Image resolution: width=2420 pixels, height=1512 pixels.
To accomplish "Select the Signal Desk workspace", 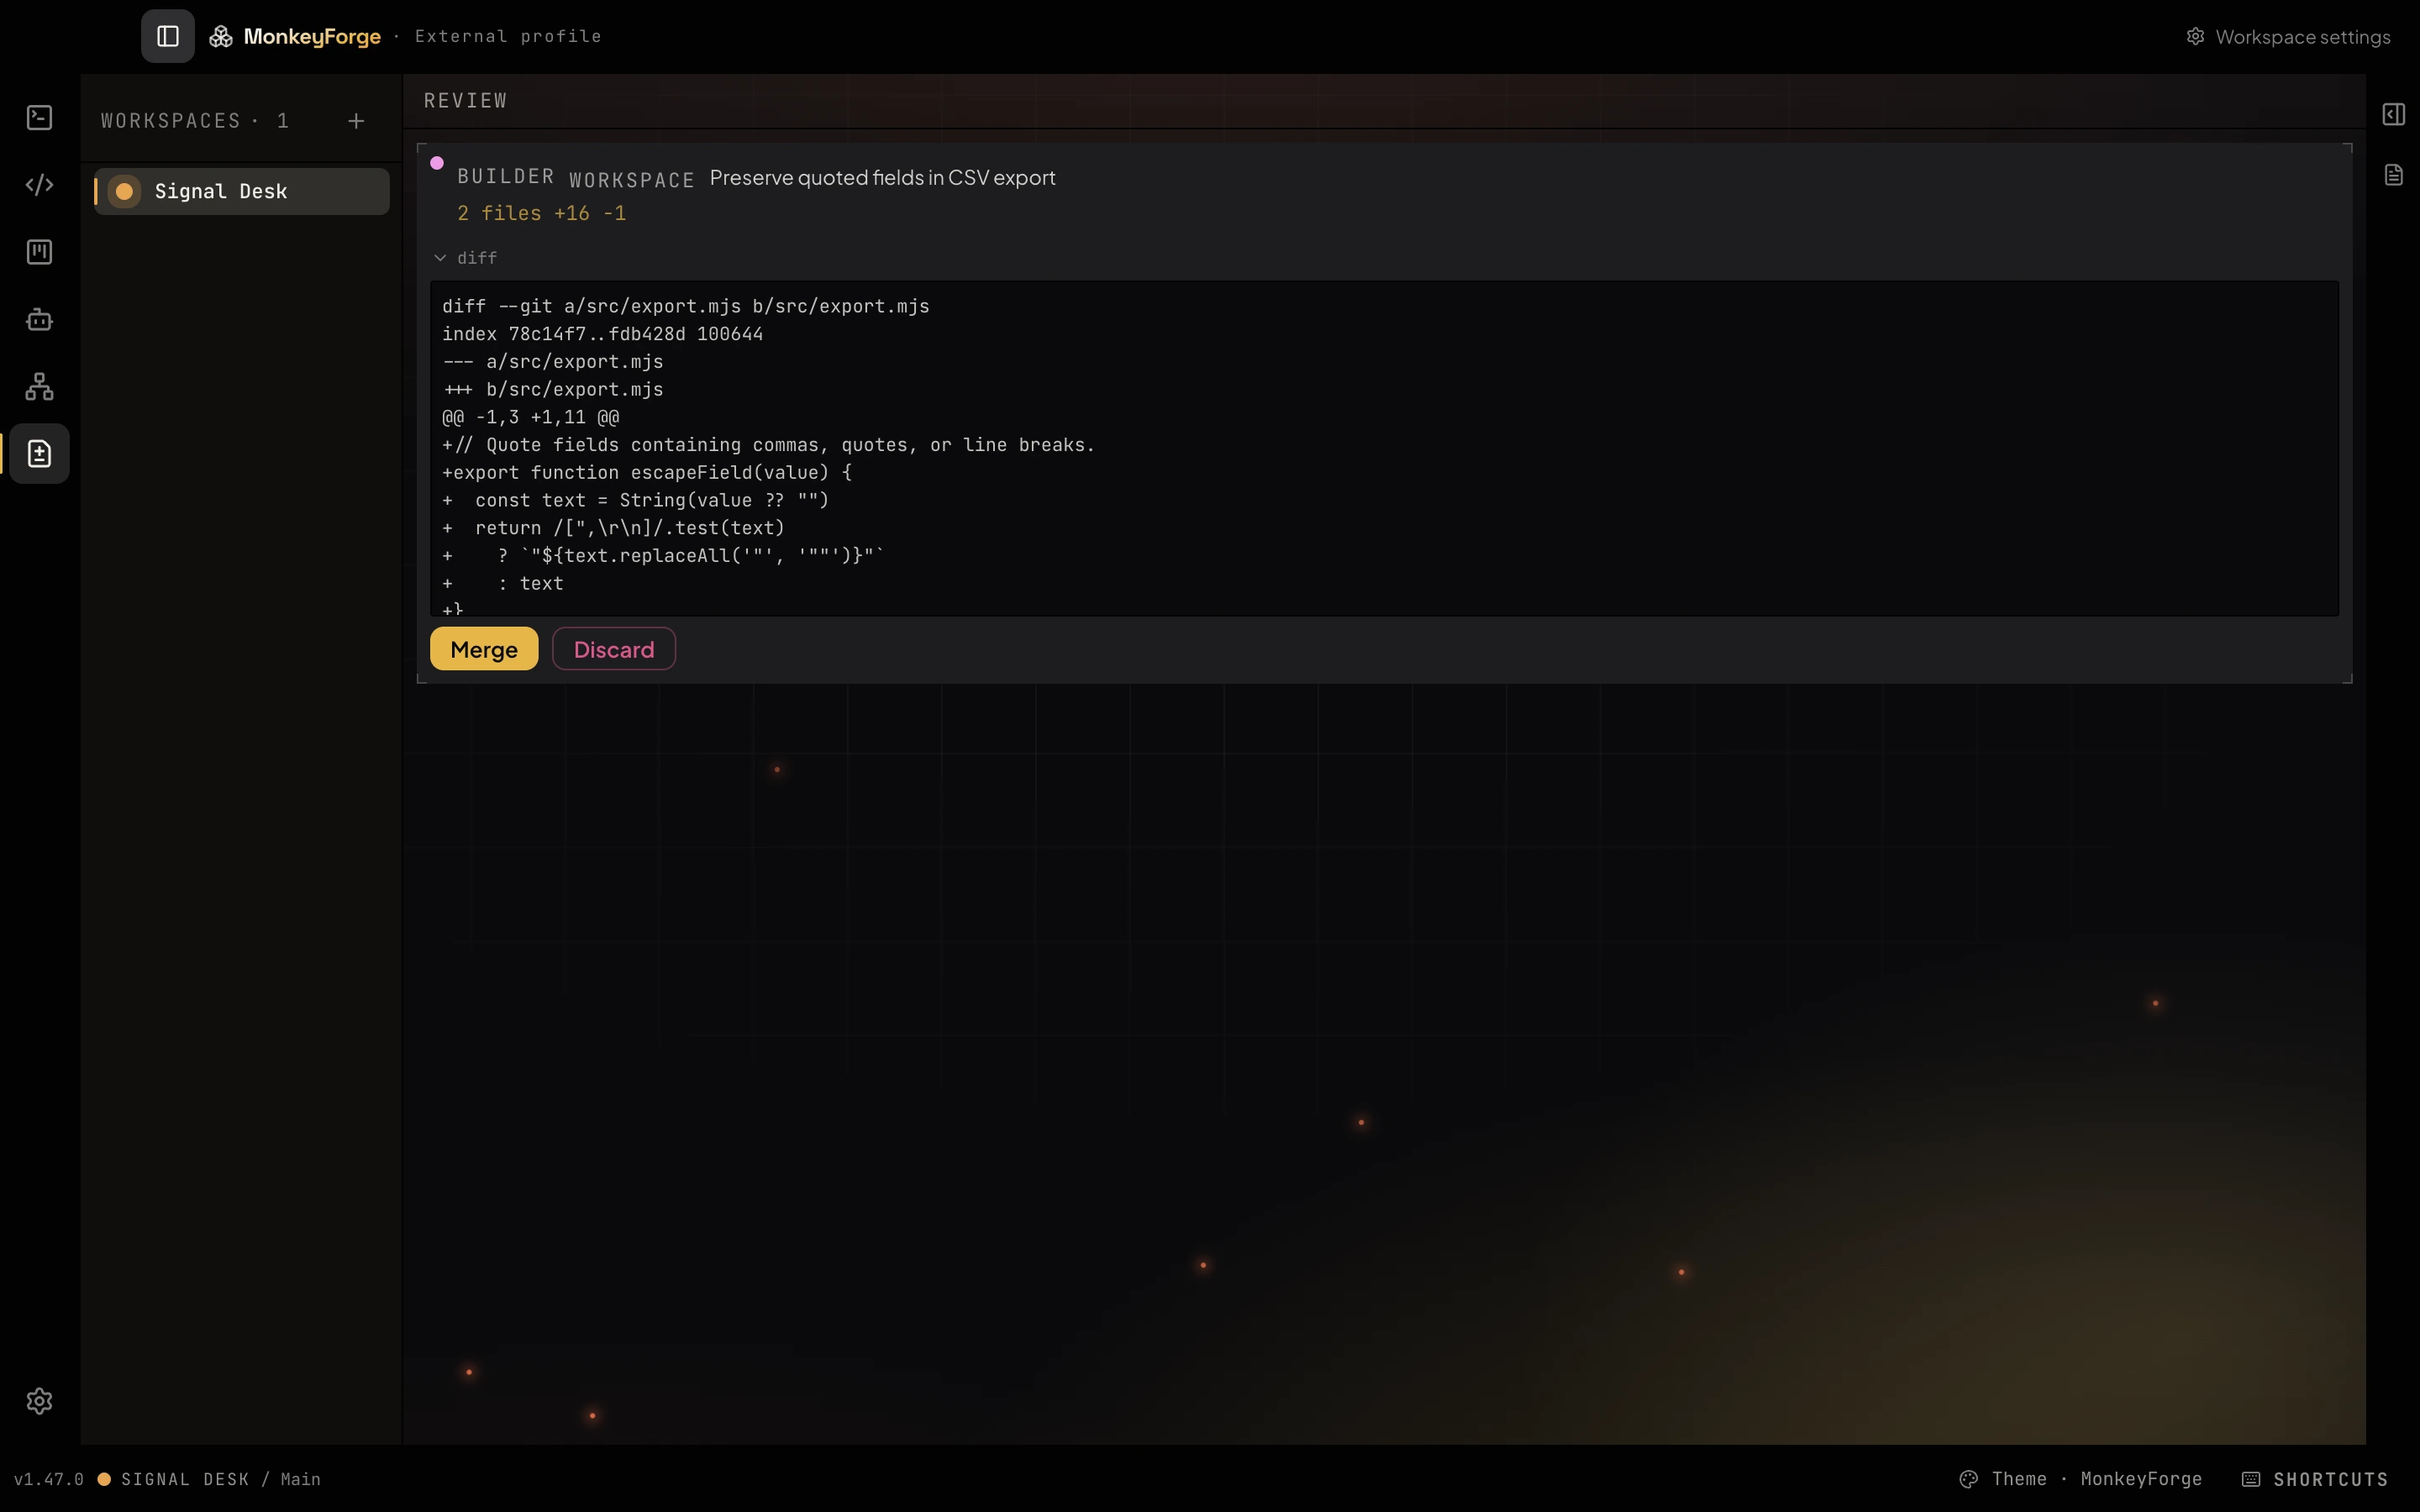I will pyautogui.click(x=242, y=191).
